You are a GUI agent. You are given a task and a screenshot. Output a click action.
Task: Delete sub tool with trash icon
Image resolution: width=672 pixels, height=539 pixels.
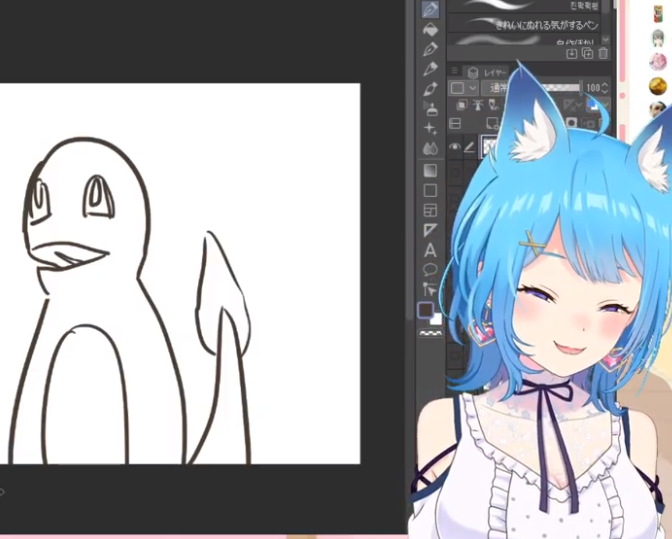point(603,54)
